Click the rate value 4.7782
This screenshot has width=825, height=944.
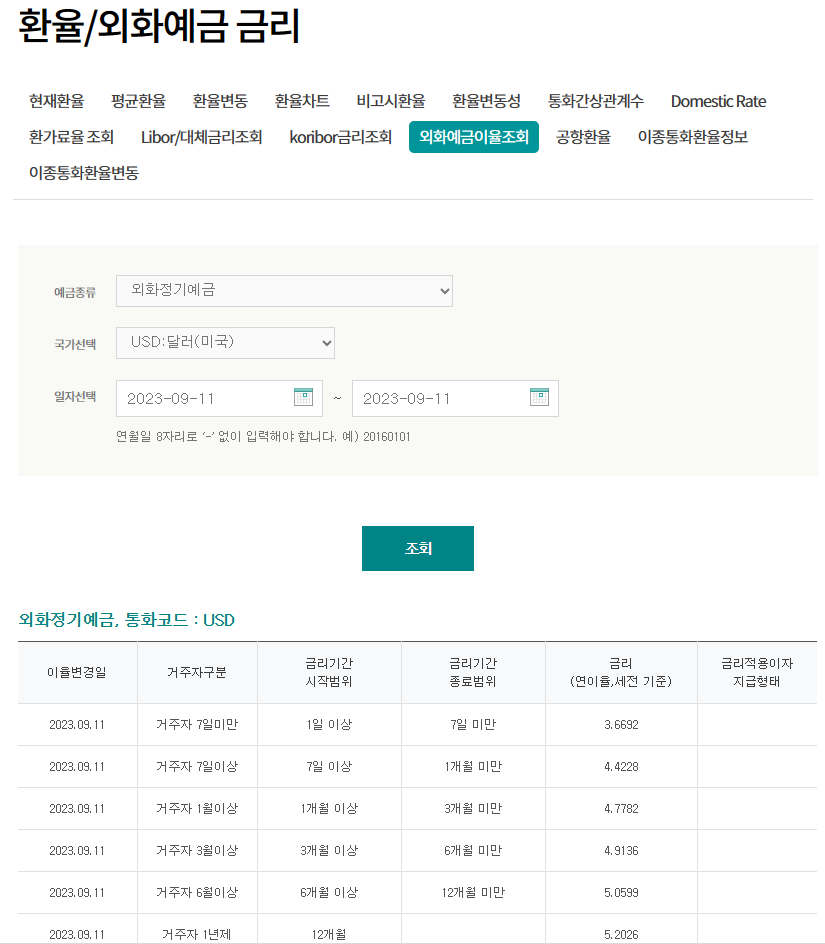[x=621, y=809]
